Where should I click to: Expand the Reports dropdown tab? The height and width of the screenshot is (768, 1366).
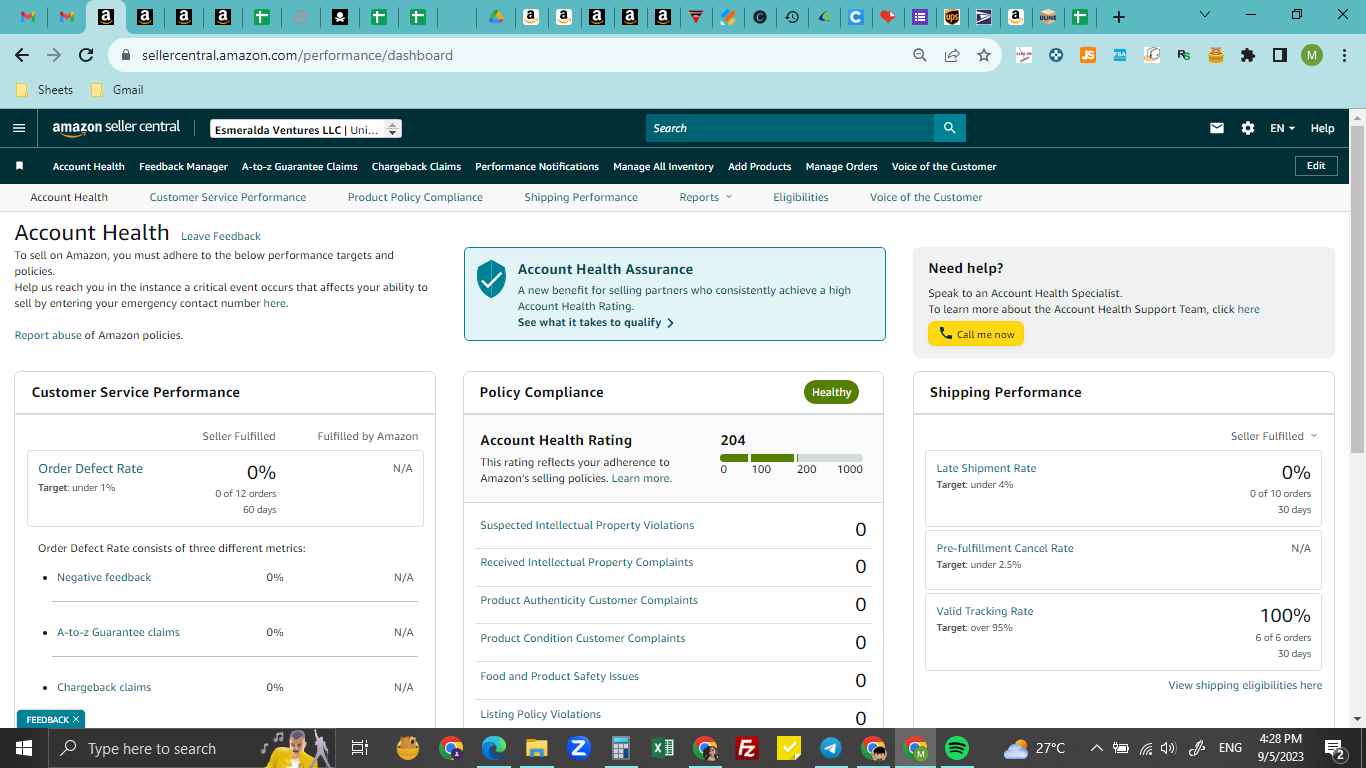coord(706,197)
